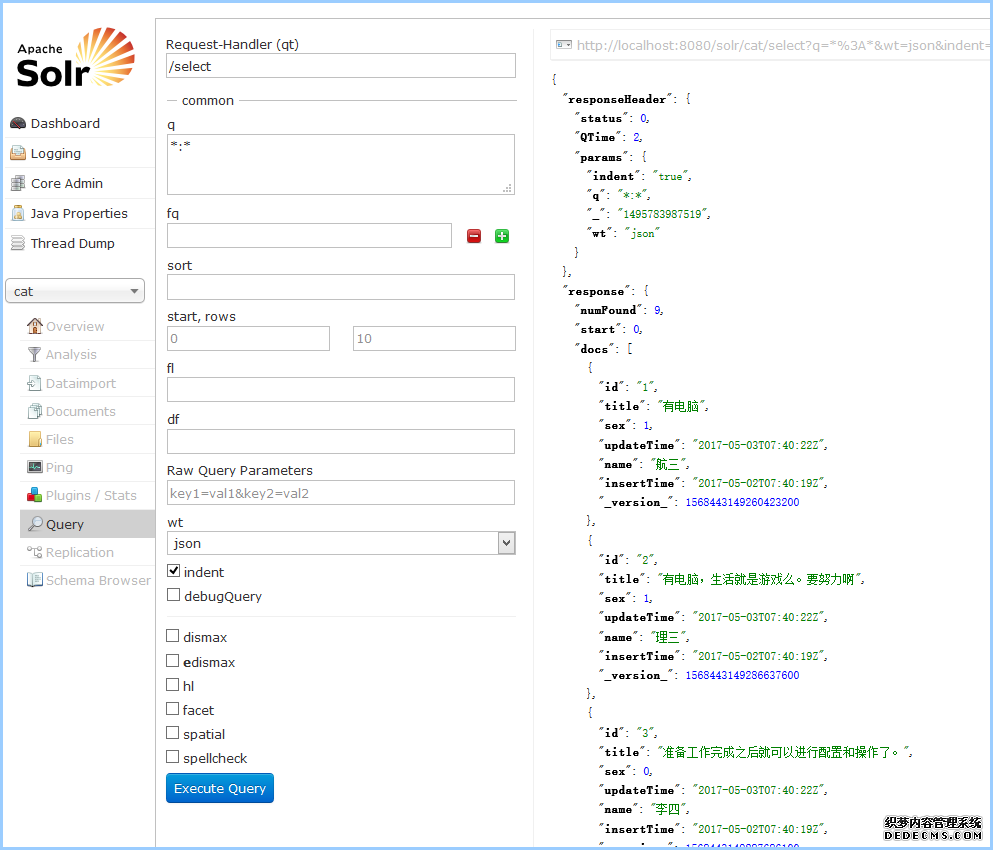Click the Request-Handler /select input field
The width and height of the screenshot is (993, 850).
341,66
